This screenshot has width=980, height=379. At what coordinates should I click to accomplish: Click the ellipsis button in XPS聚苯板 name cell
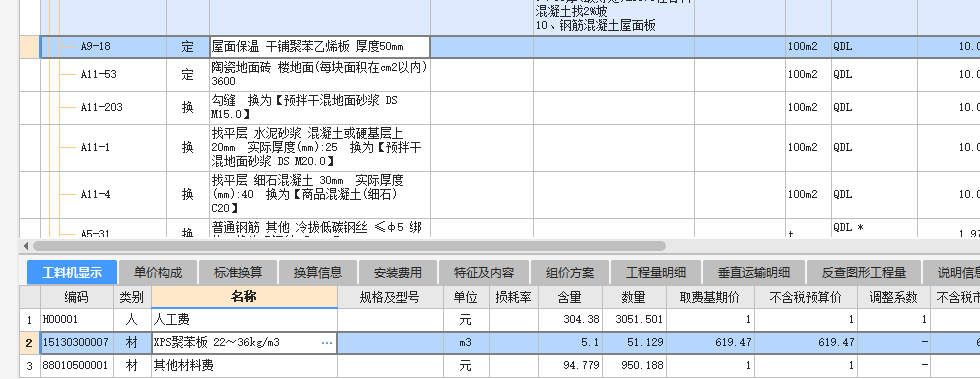pyautogui.click(x=327, y=343)
